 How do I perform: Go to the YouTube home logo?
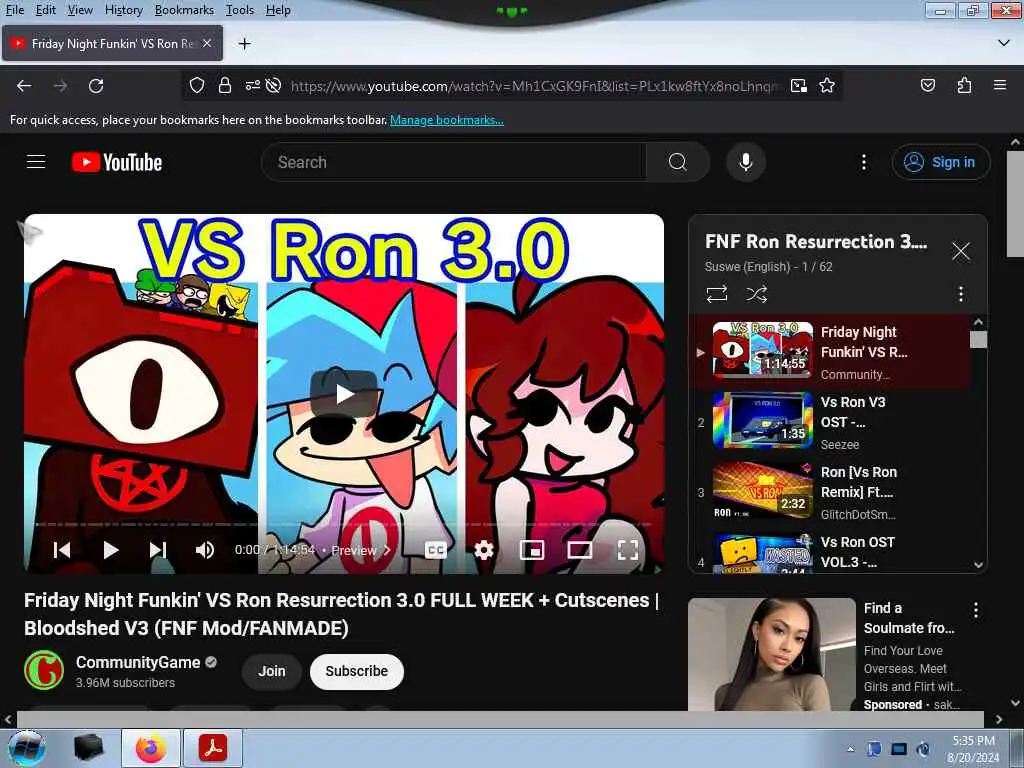click(117, 162)
